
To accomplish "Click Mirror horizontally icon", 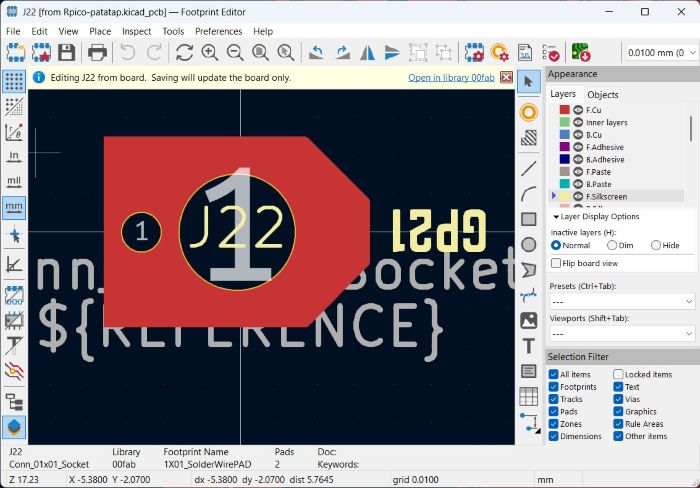I will [367, 53].
